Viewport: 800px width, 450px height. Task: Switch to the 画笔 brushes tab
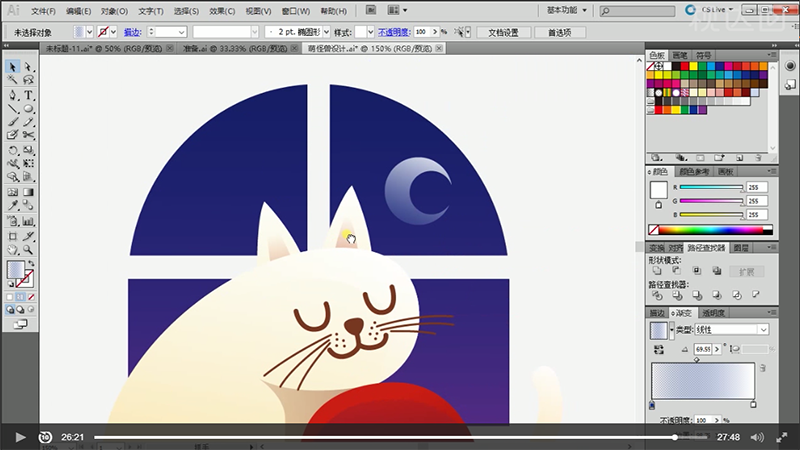680,55
